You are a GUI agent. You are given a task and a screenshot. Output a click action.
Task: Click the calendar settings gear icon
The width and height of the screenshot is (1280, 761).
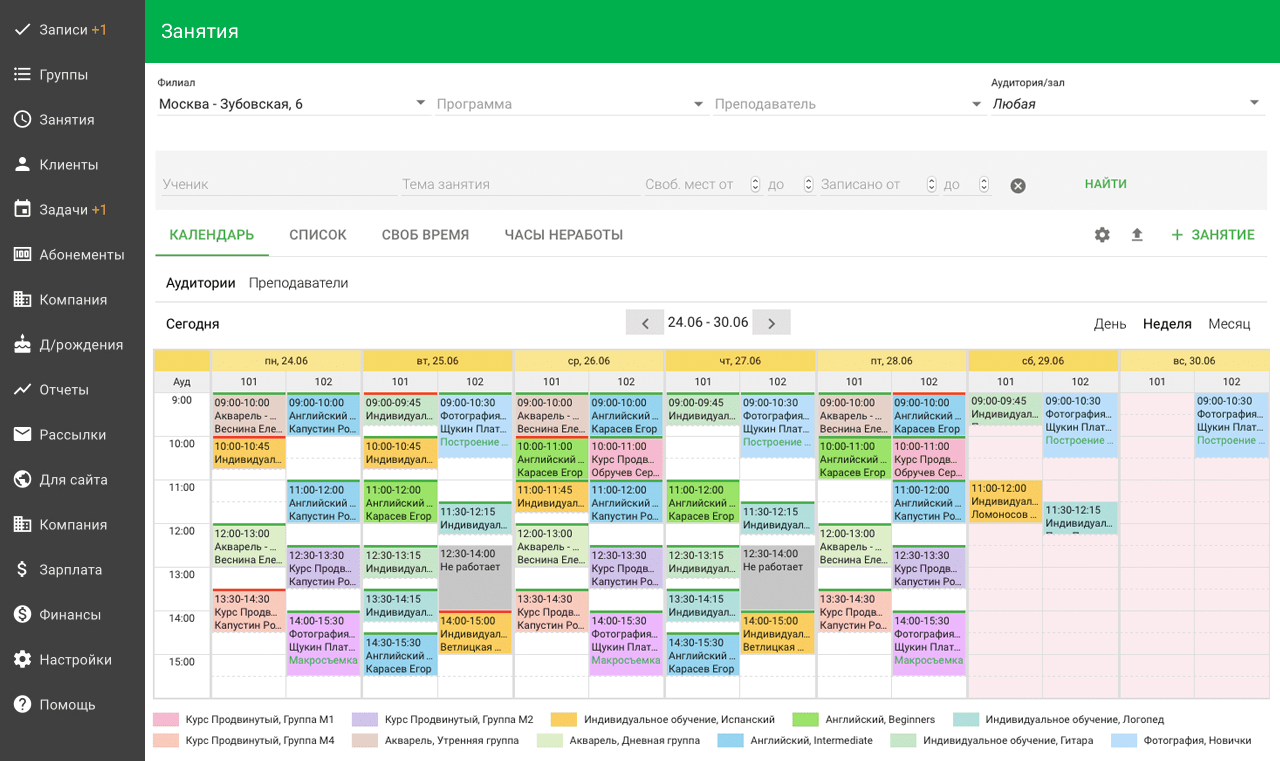1102,235
